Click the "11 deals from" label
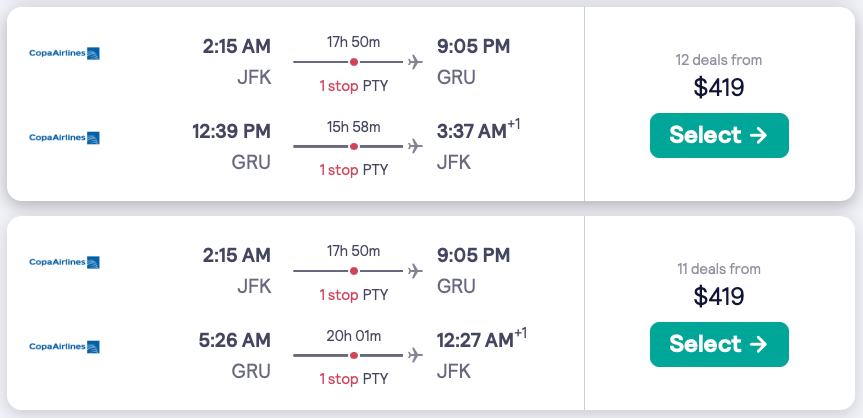Image resolution: width=863 pixels, height=418 pixels. [x=718, y=269]
